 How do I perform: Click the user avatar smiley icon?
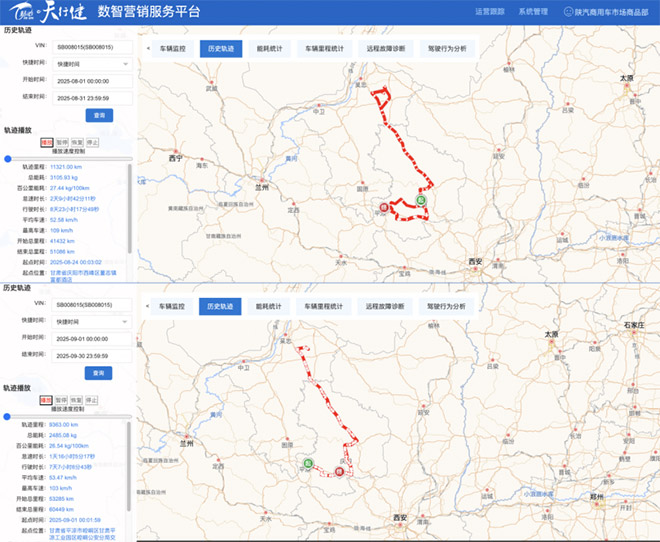point(569,12)
